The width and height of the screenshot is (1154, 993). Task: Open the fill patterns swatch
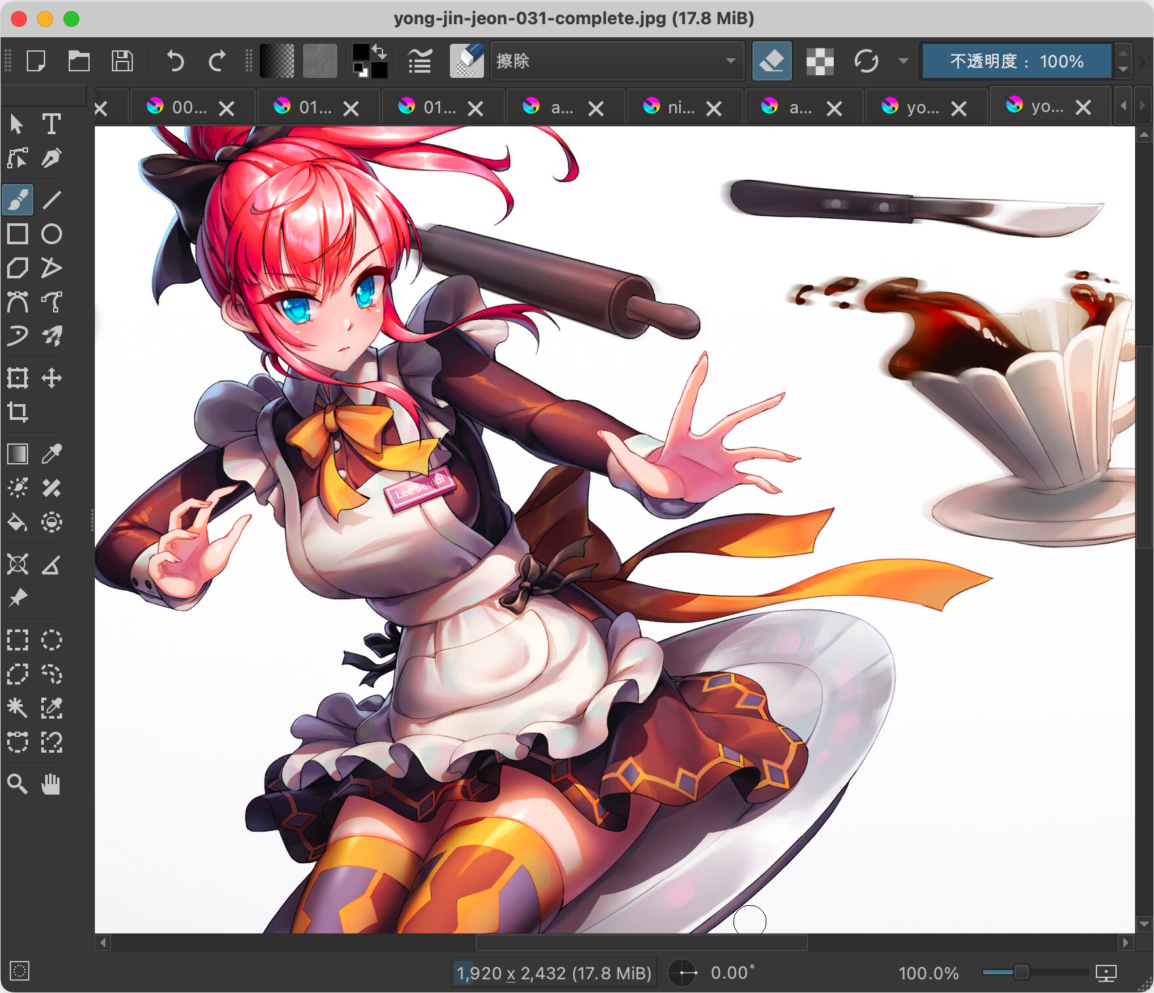(320, 60)
